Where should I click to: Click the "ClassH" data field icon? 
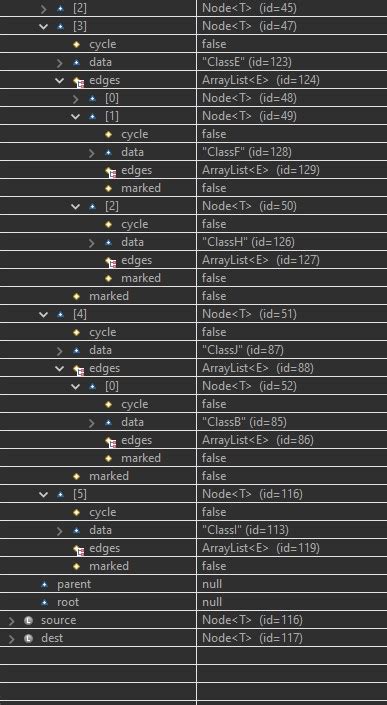tap(108, 242)
